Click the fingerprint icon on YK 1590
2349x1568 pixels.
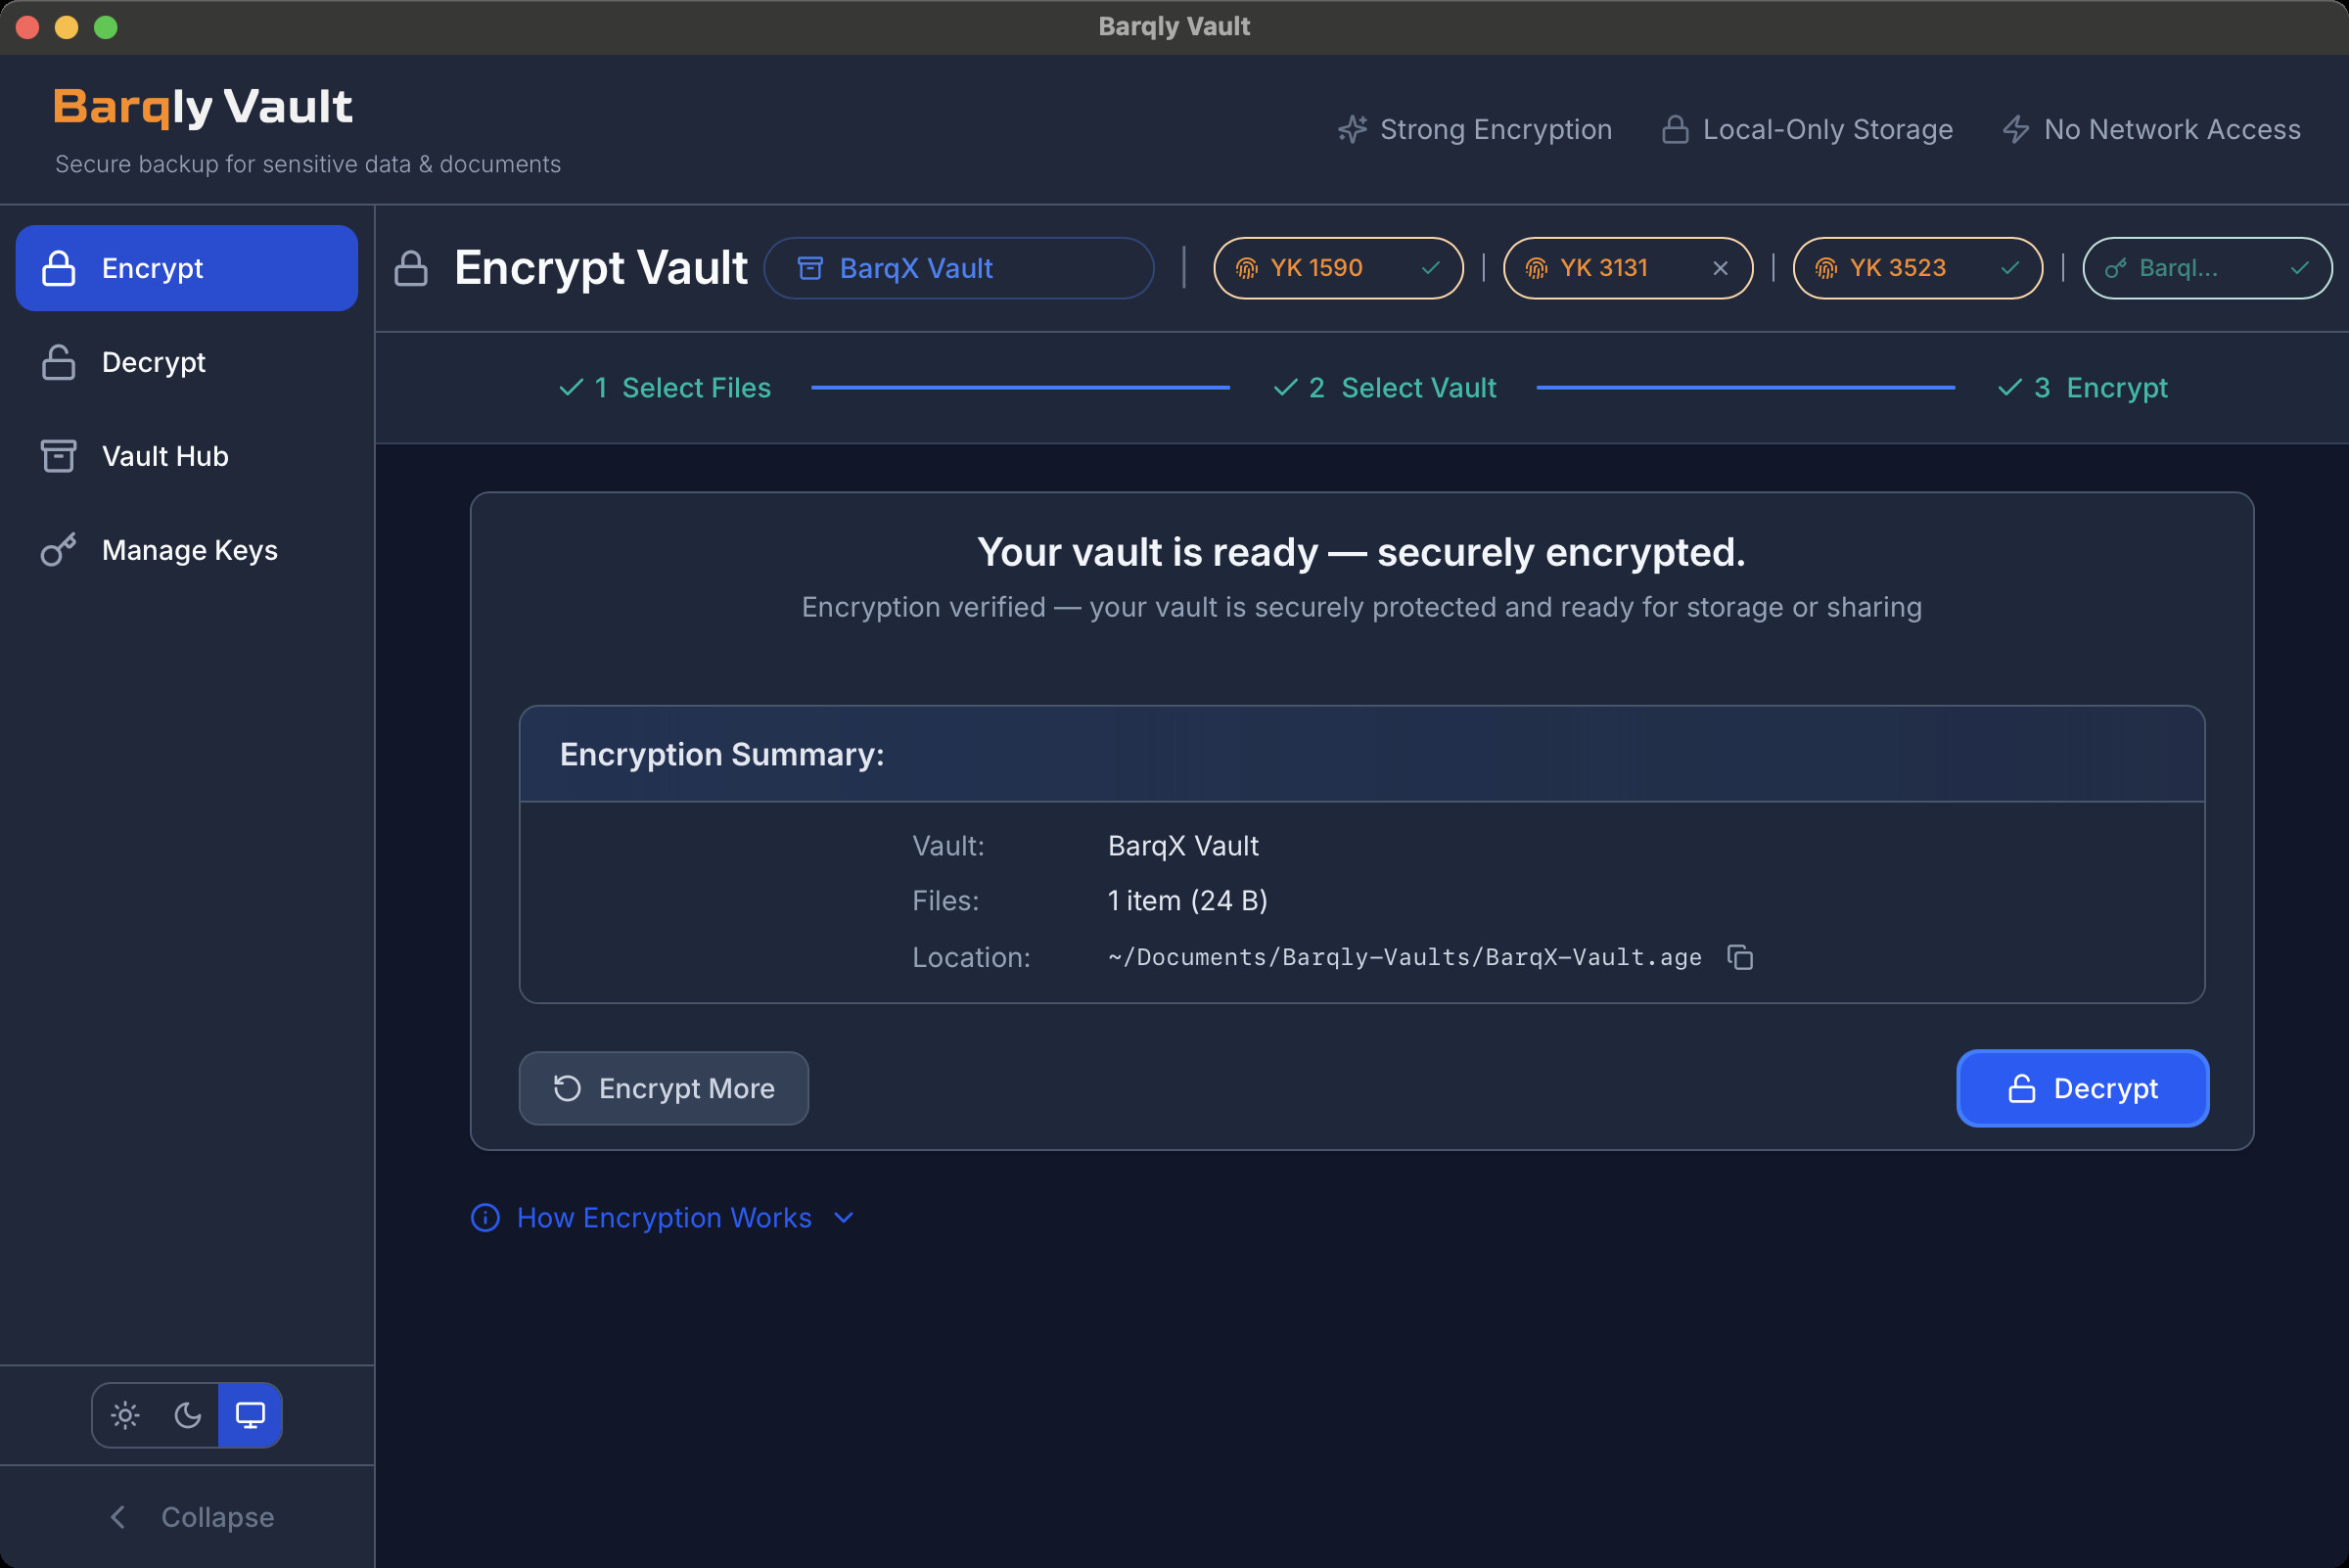[1246, 268]
